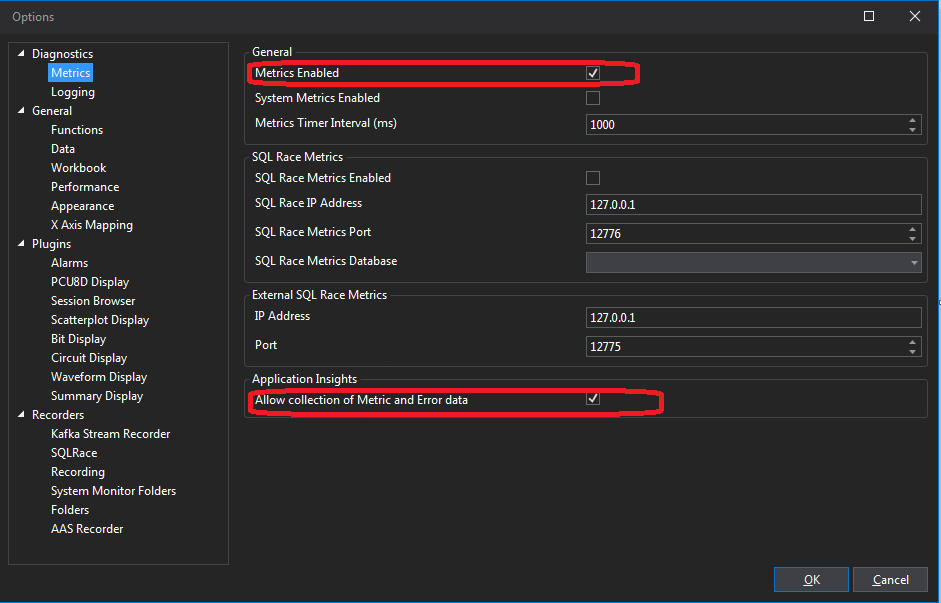Dismiss the dialog with Cancel
Image resolution: width=941 pixels, height=603 pixels.
(889, 579)
